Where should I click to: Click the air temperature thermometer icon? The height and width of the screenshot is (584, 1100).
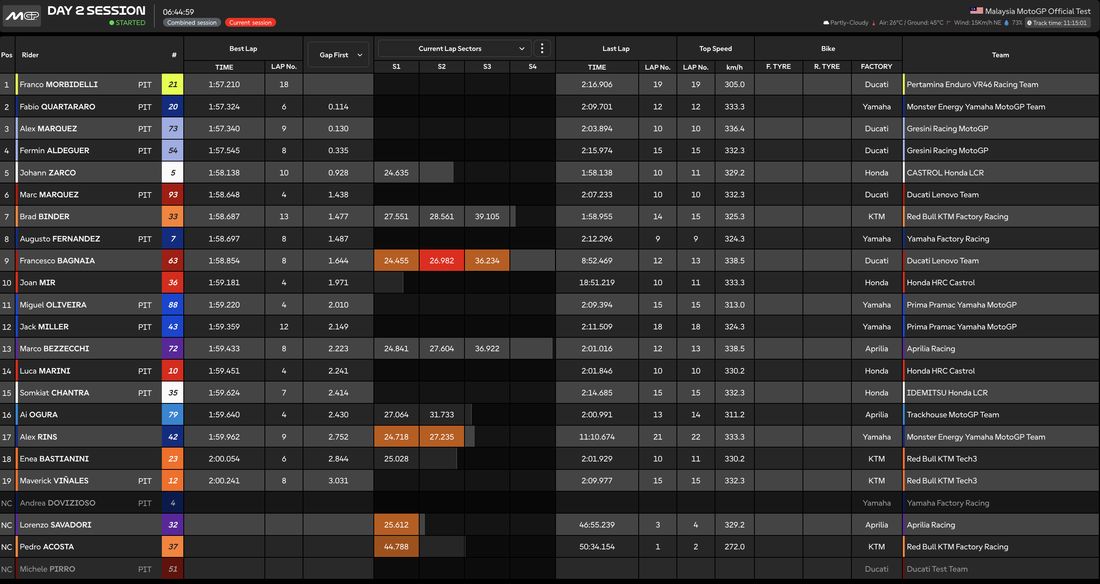click(x=874, y=22)
